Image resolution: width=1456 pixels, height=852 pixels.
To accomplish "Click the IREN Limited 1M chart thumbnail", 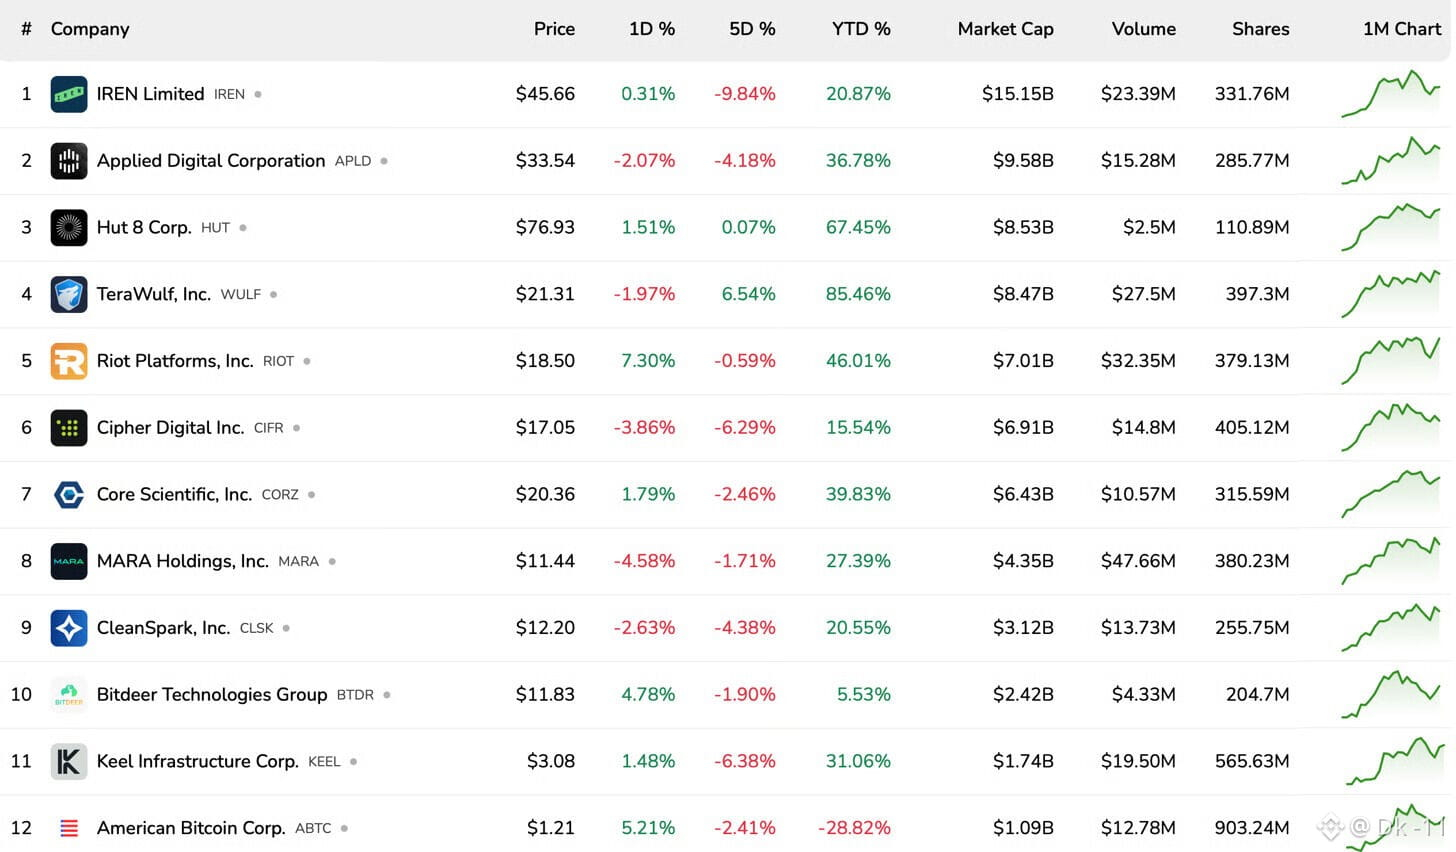I will [1391, 94].
